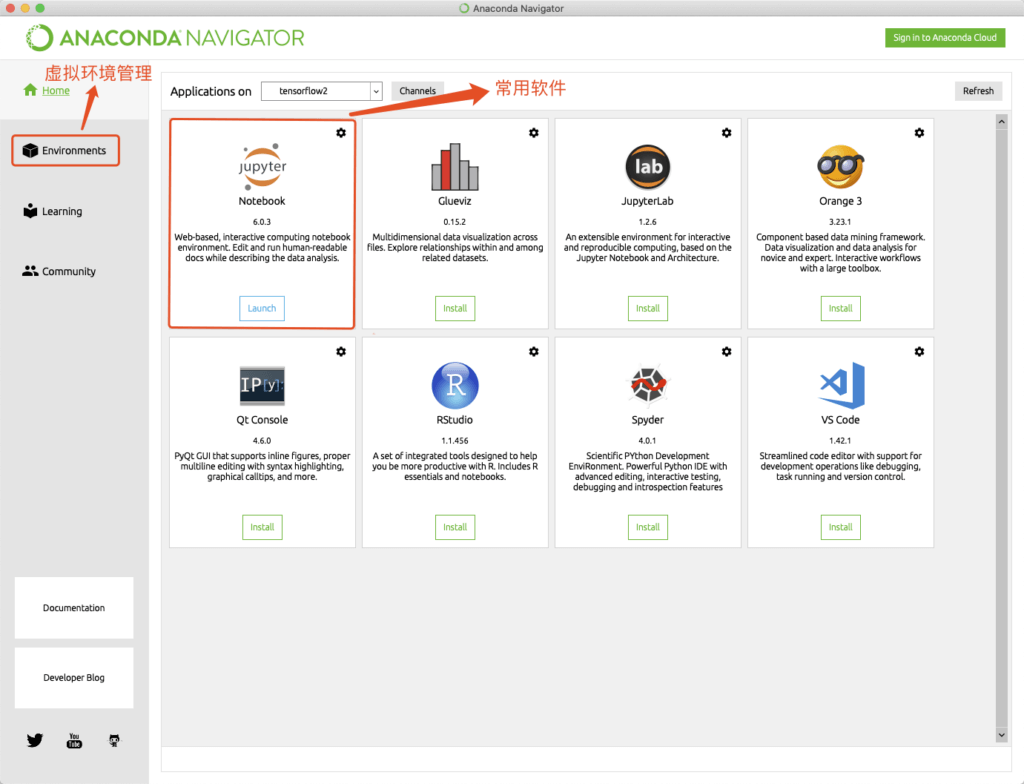
Task: Open the YouTube link icon
Action: (x=74, y=740)
